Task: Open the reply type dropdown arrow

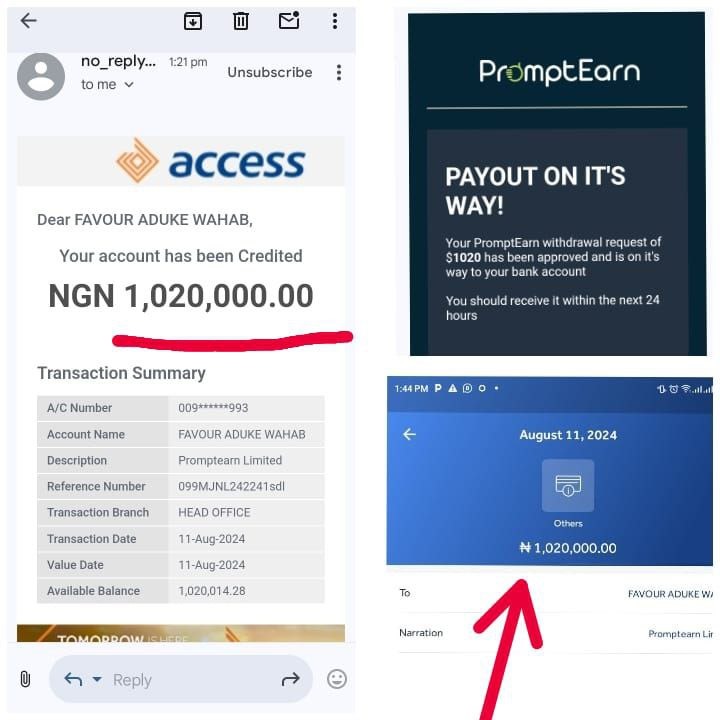Action: [x=97, y=680]
